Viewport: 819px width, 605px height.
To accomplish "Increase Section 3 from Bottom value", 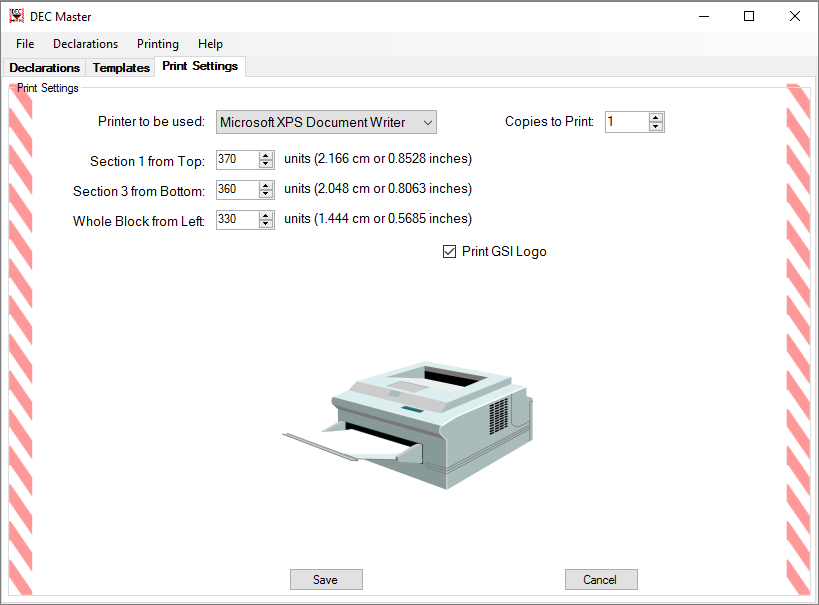I will 266,185.
